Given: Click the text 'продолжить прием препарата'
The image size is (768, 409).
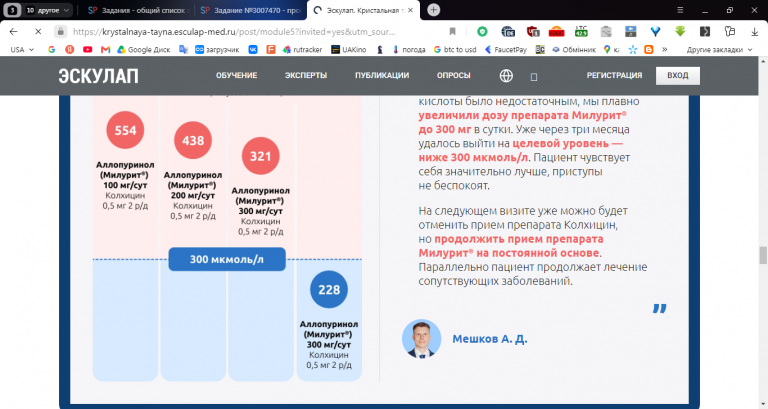Looking at the screenshot, I should click(x=519, y=239).
